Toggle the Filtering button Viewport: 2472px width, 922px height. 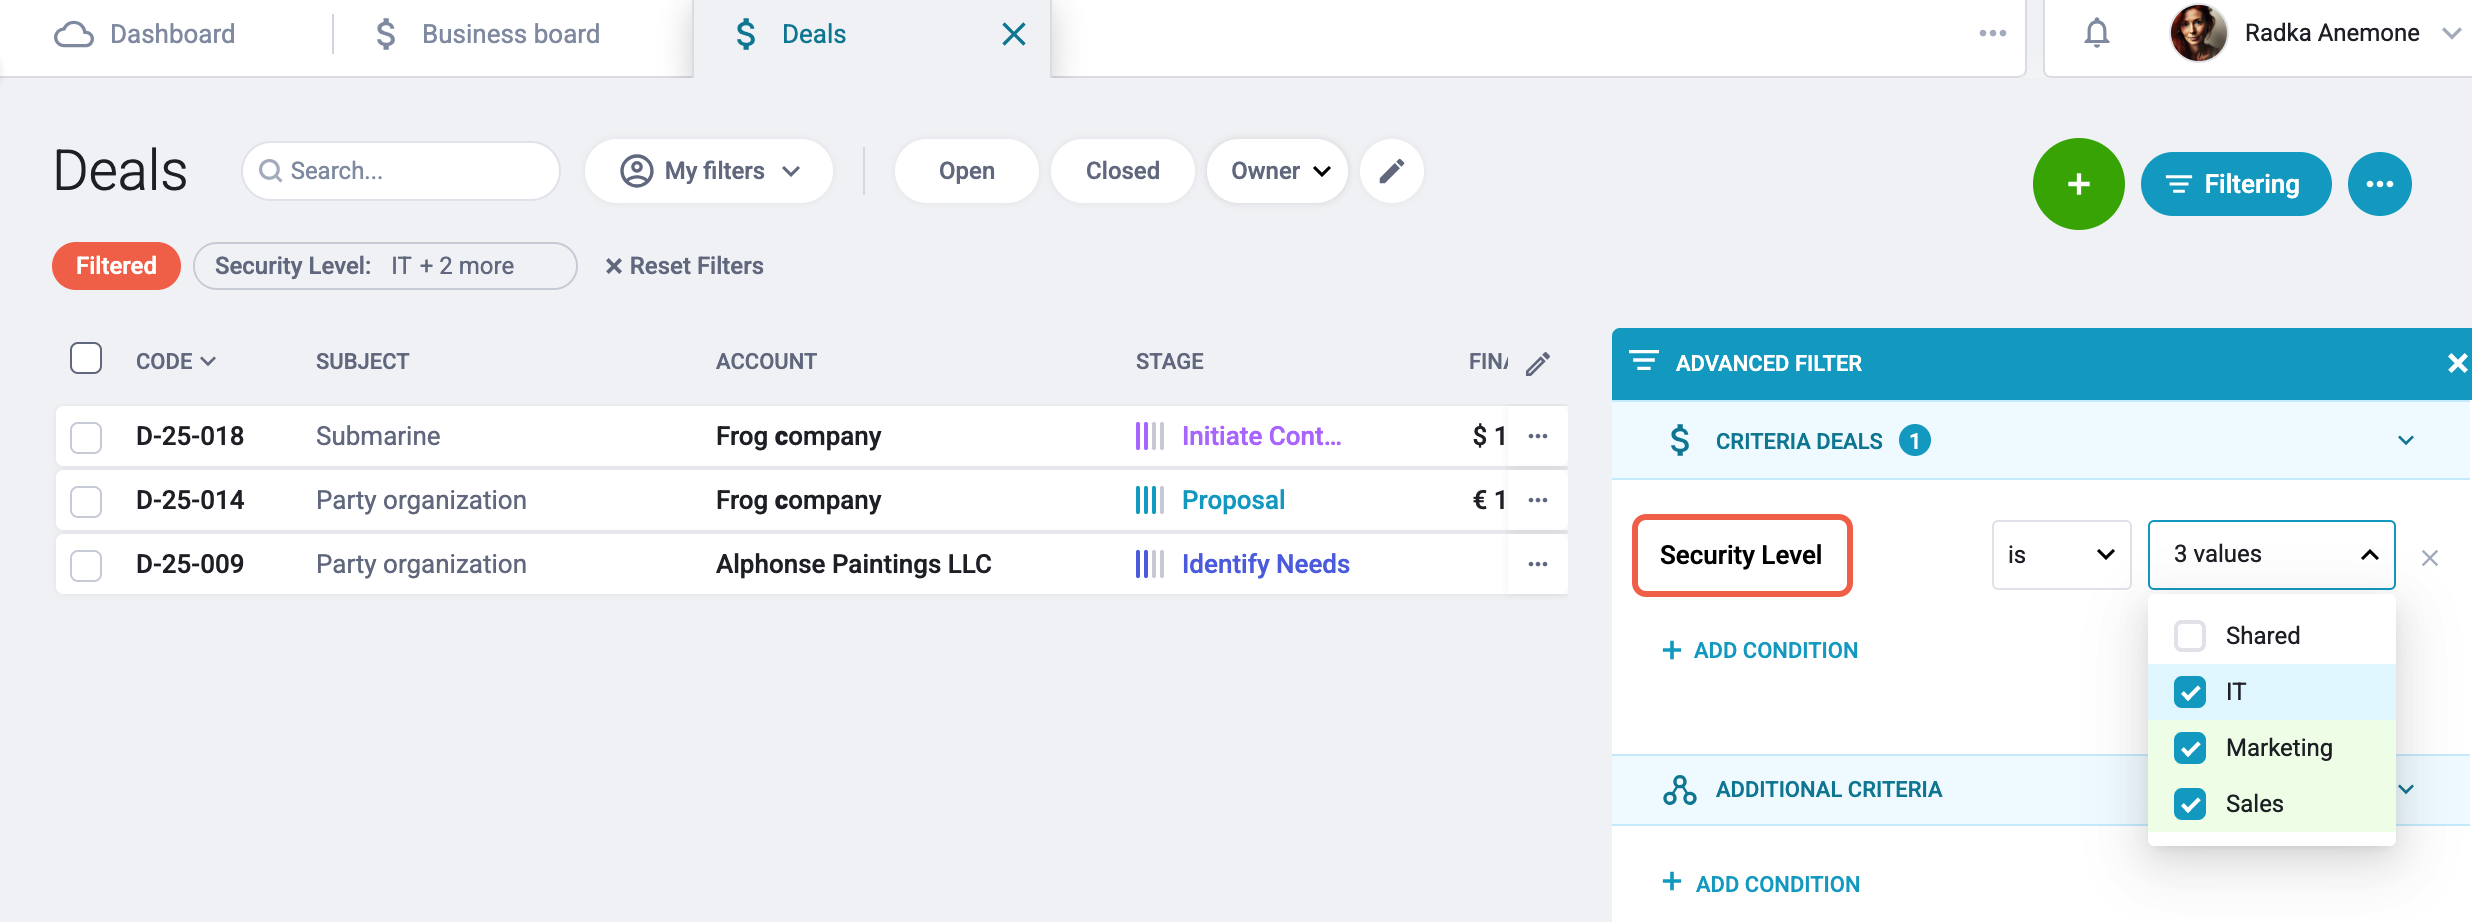click(x=2236, y=184)
